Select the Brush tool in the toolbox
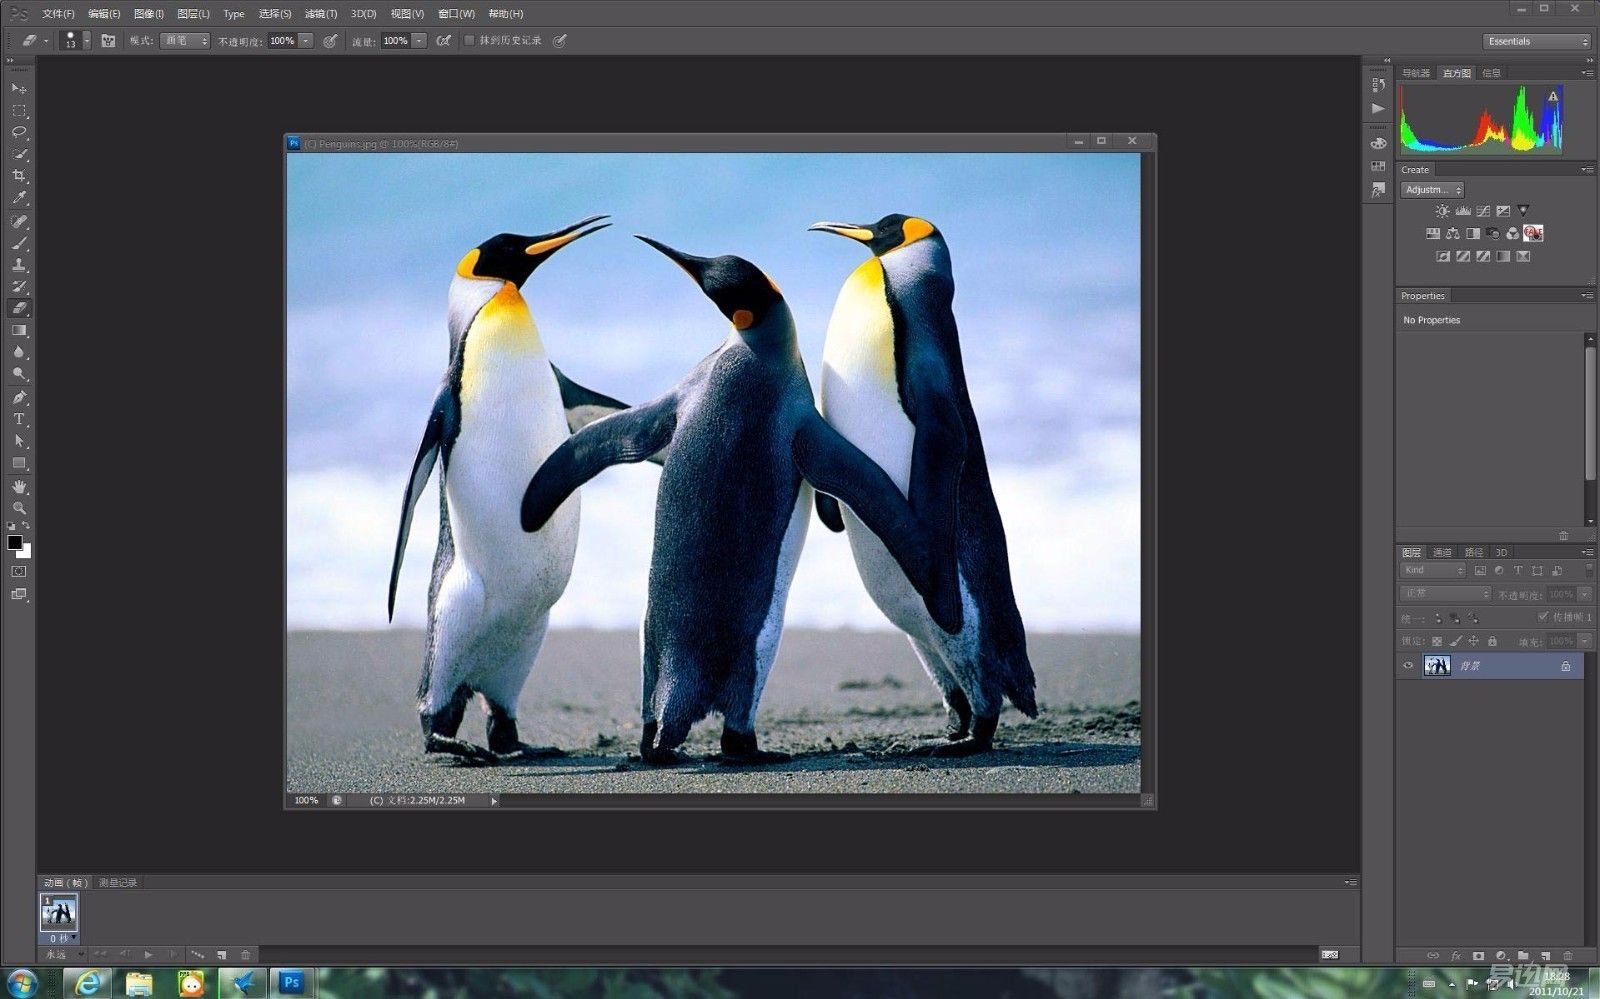 tap(19, 243)
